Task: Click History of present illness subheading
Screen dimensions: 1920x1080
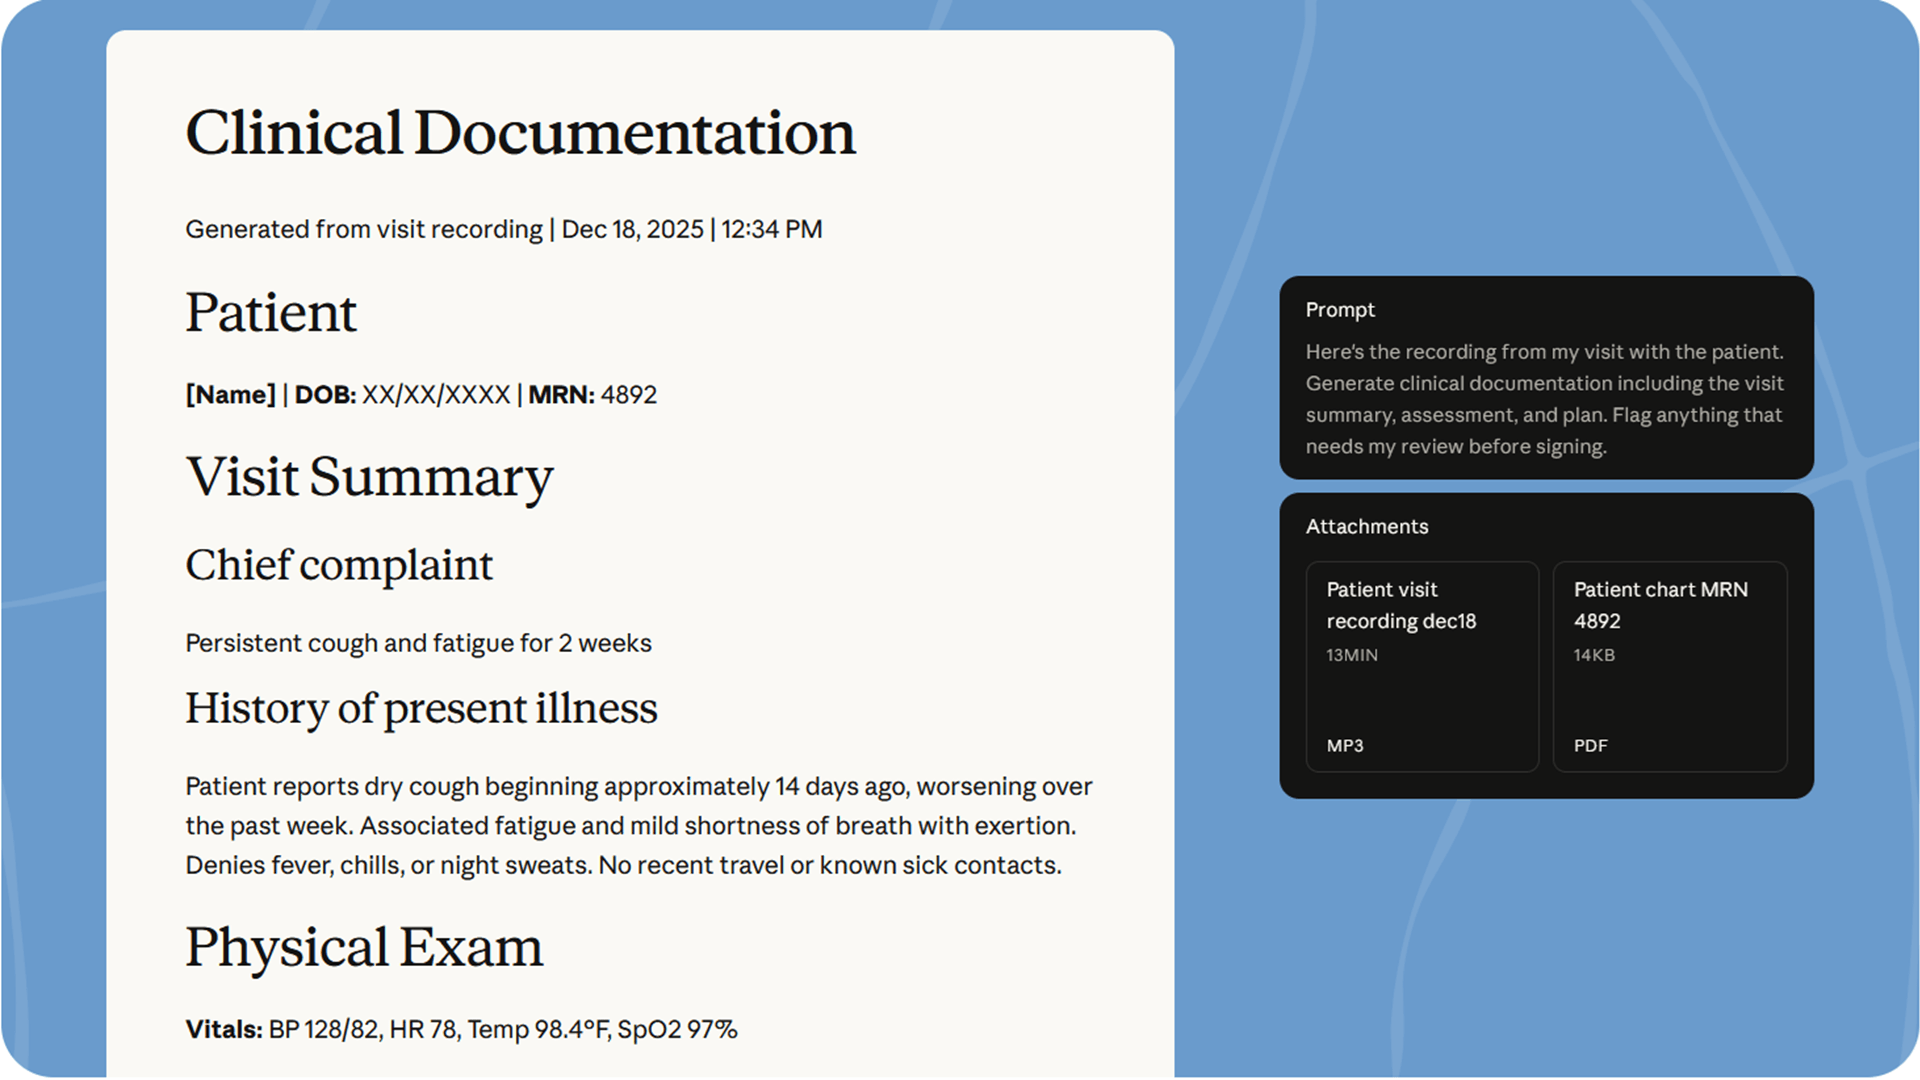Action: 421,709
